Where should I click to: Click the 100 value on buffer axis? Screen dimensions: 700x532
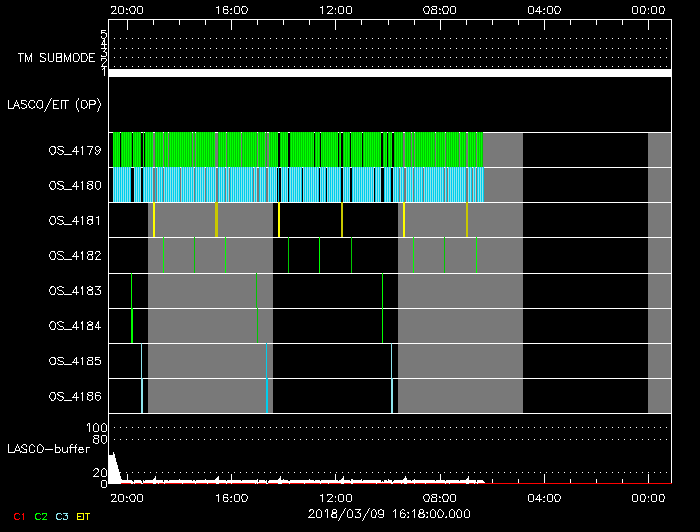(96, 428)
